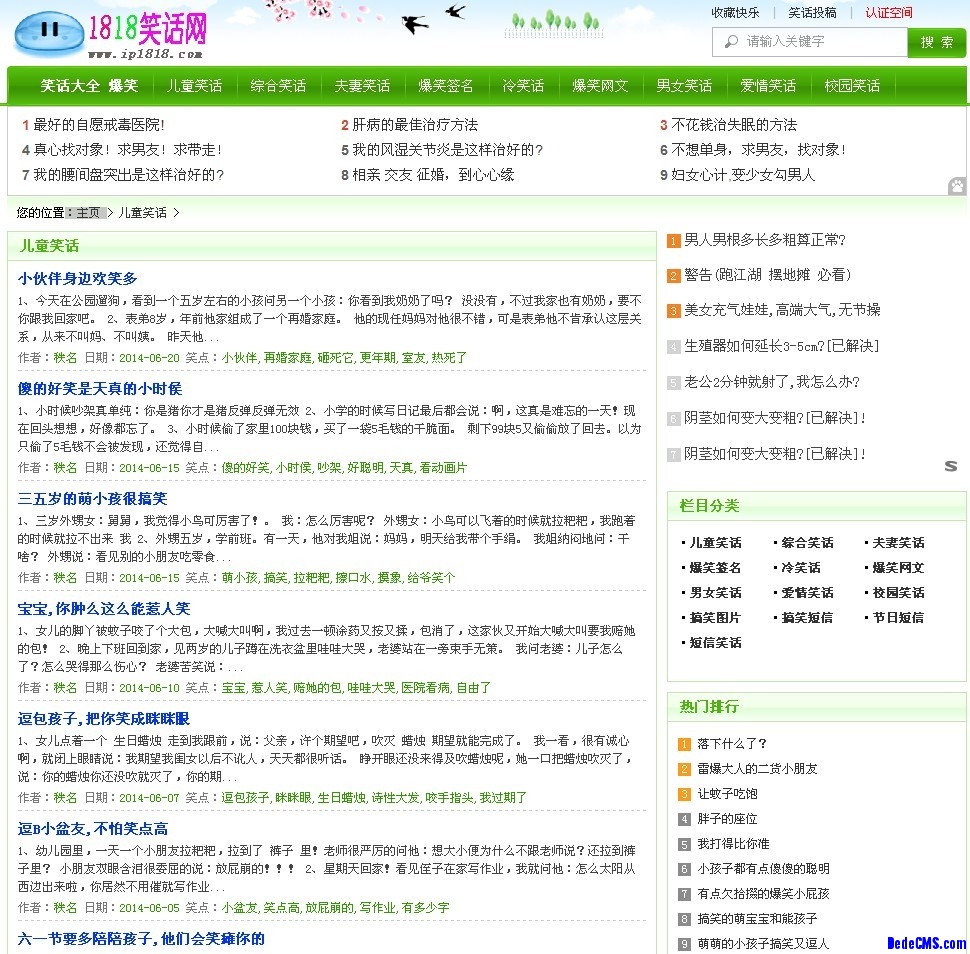970x954 pixels.
Task: Open 节日短信 category link
Action: coord(898,617)
